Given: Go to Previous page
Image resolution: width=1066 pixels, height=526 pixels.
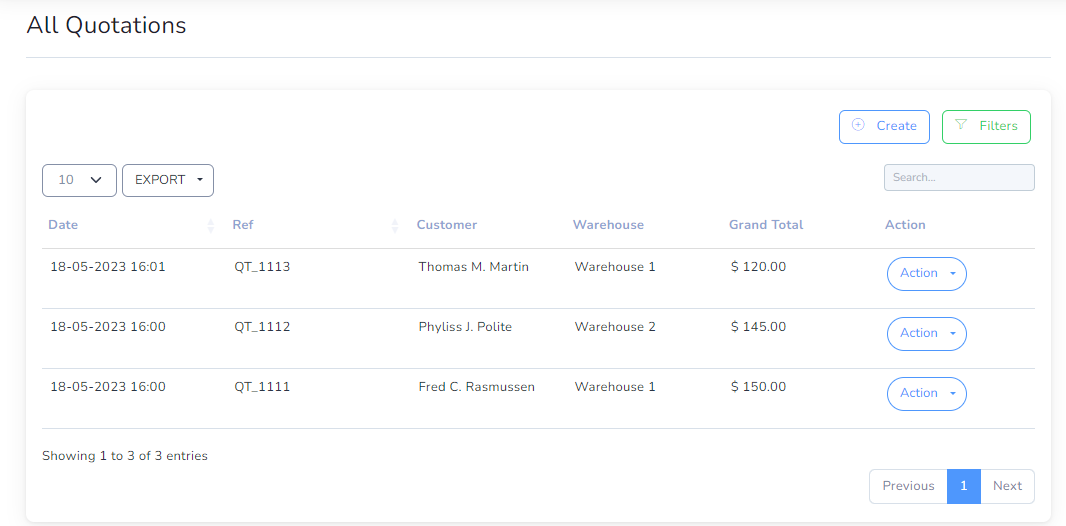Looking at the screenshot, I should pyautogui.click(x=908, y=486).
